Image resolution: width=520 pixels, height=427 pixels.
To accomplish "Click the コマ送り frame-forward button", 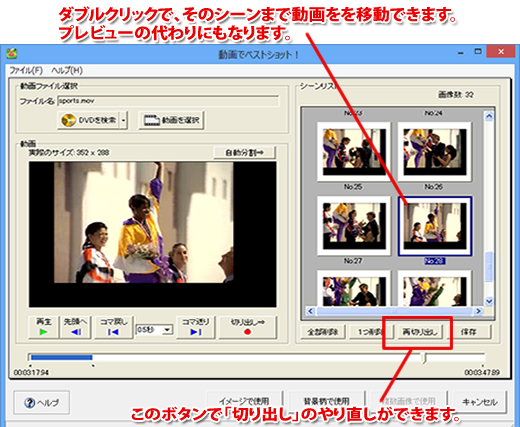I will [196, 327].
